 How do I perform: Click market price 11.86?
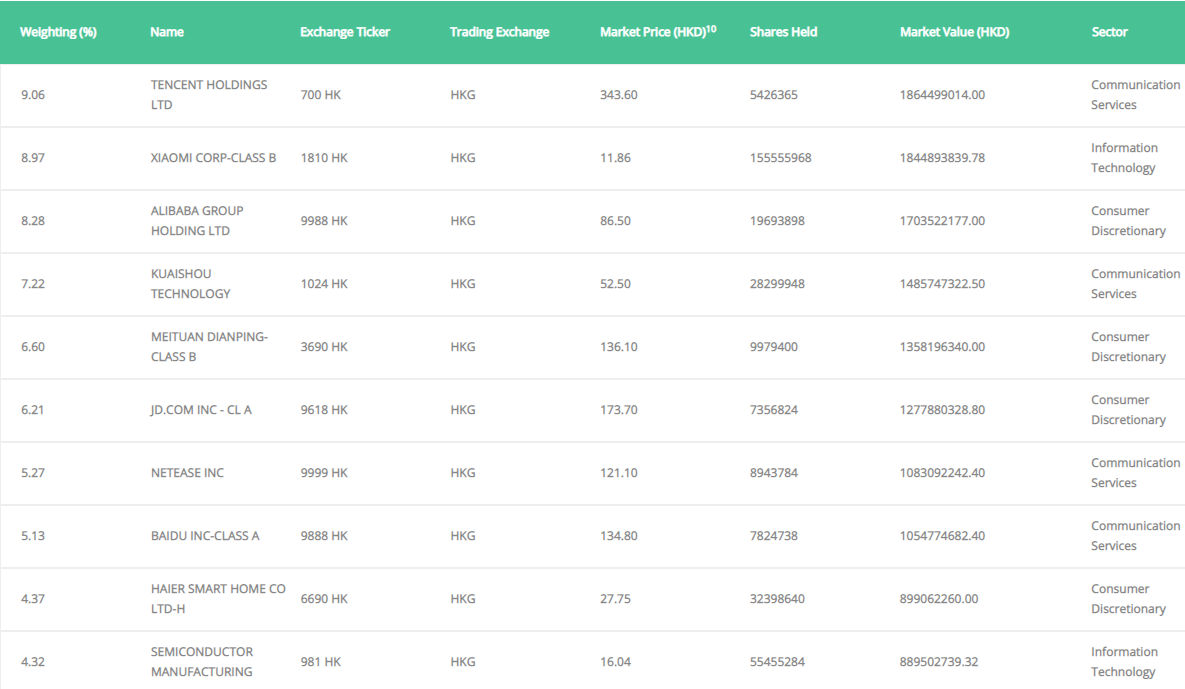615,158
